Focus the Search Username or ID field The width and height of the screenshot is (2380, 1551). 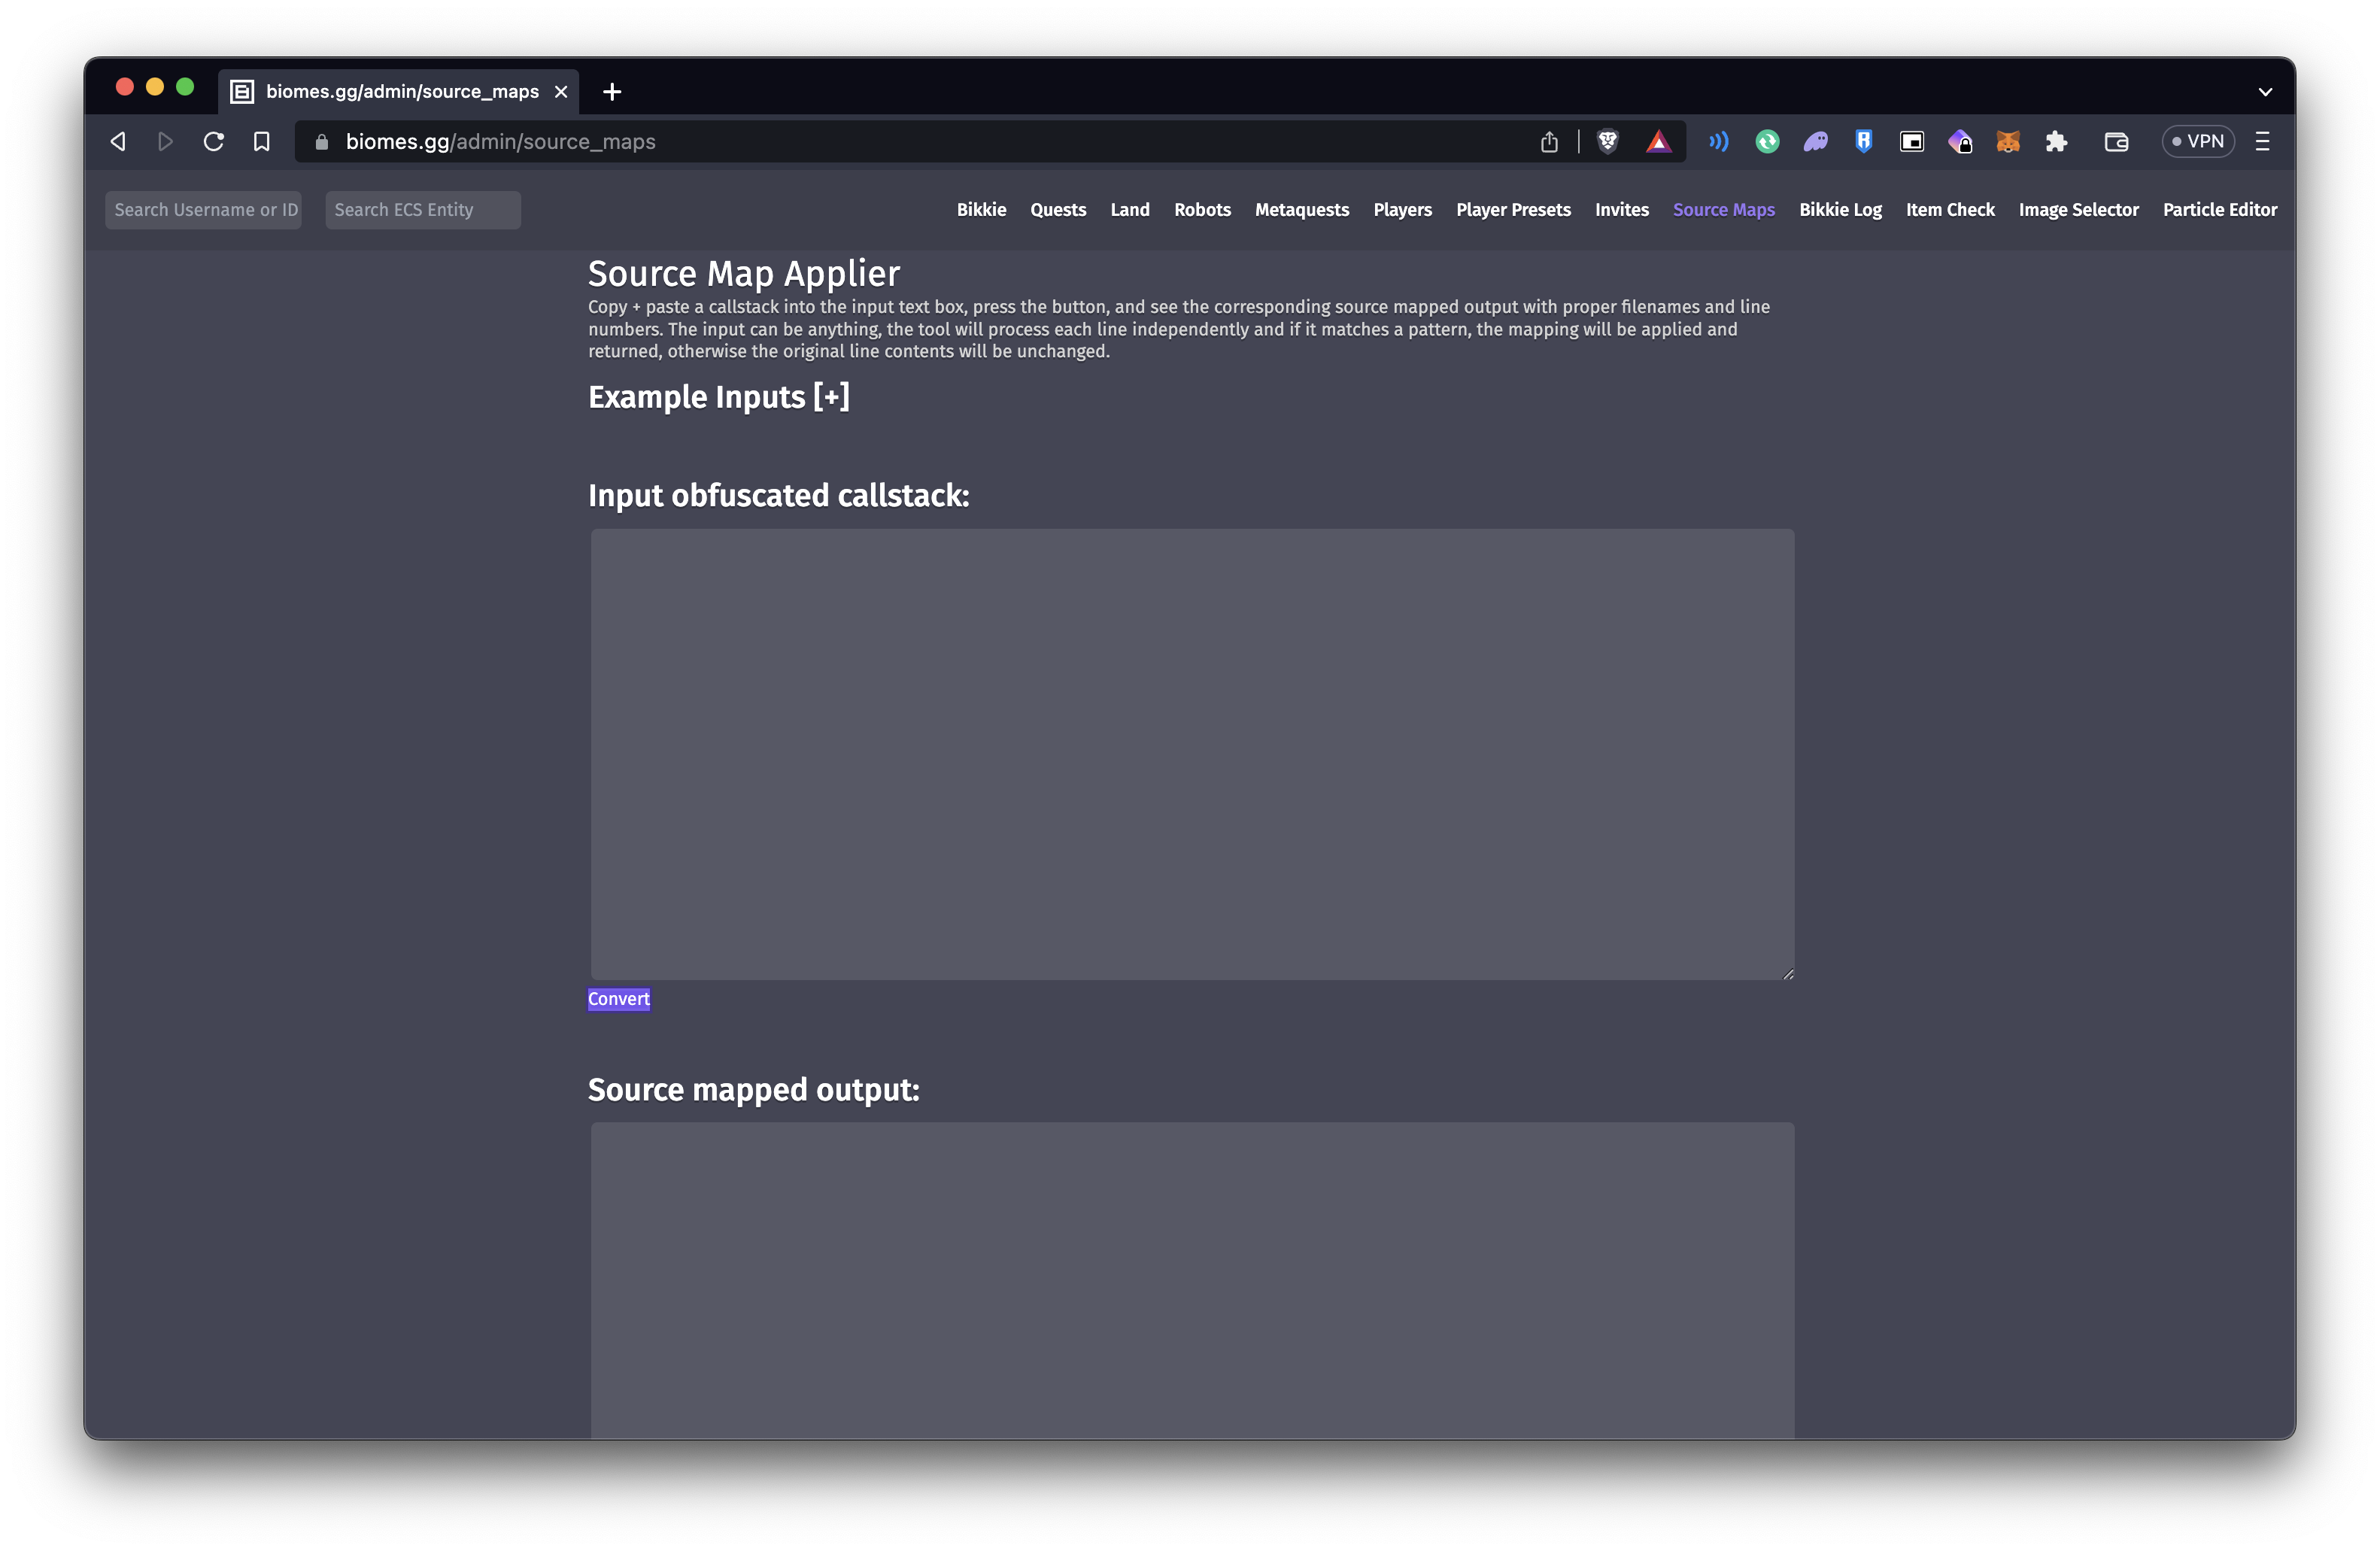(x=203, y=210)
